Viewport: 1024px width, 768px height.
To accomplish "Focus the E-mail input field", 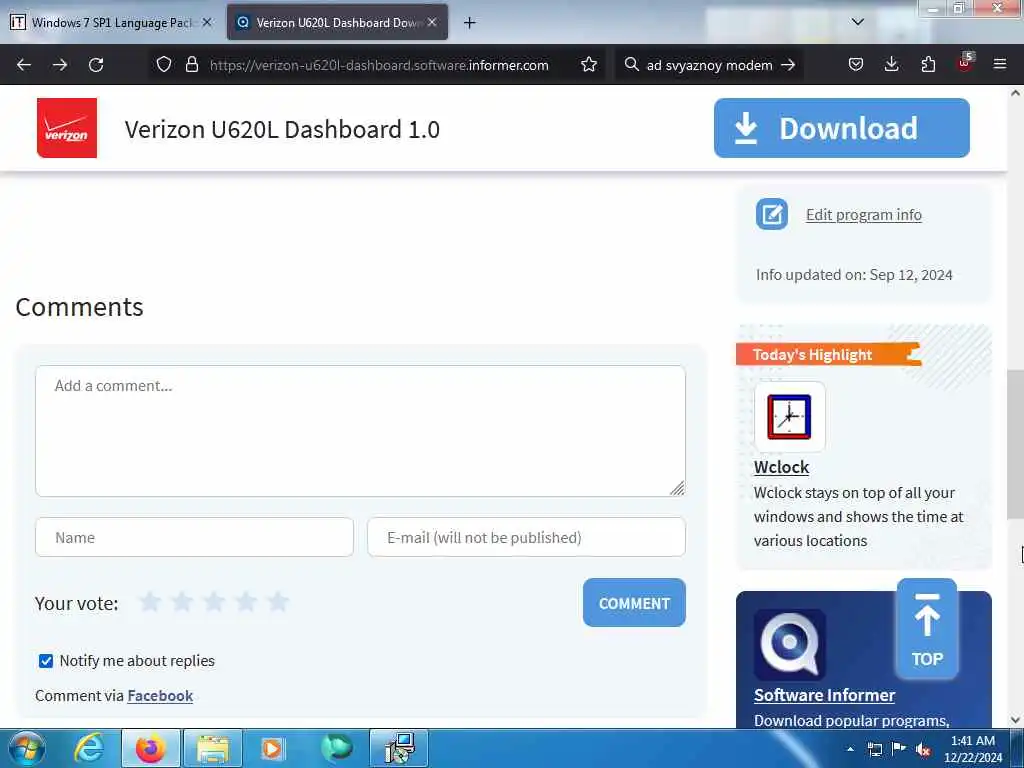I will (526, 537).
